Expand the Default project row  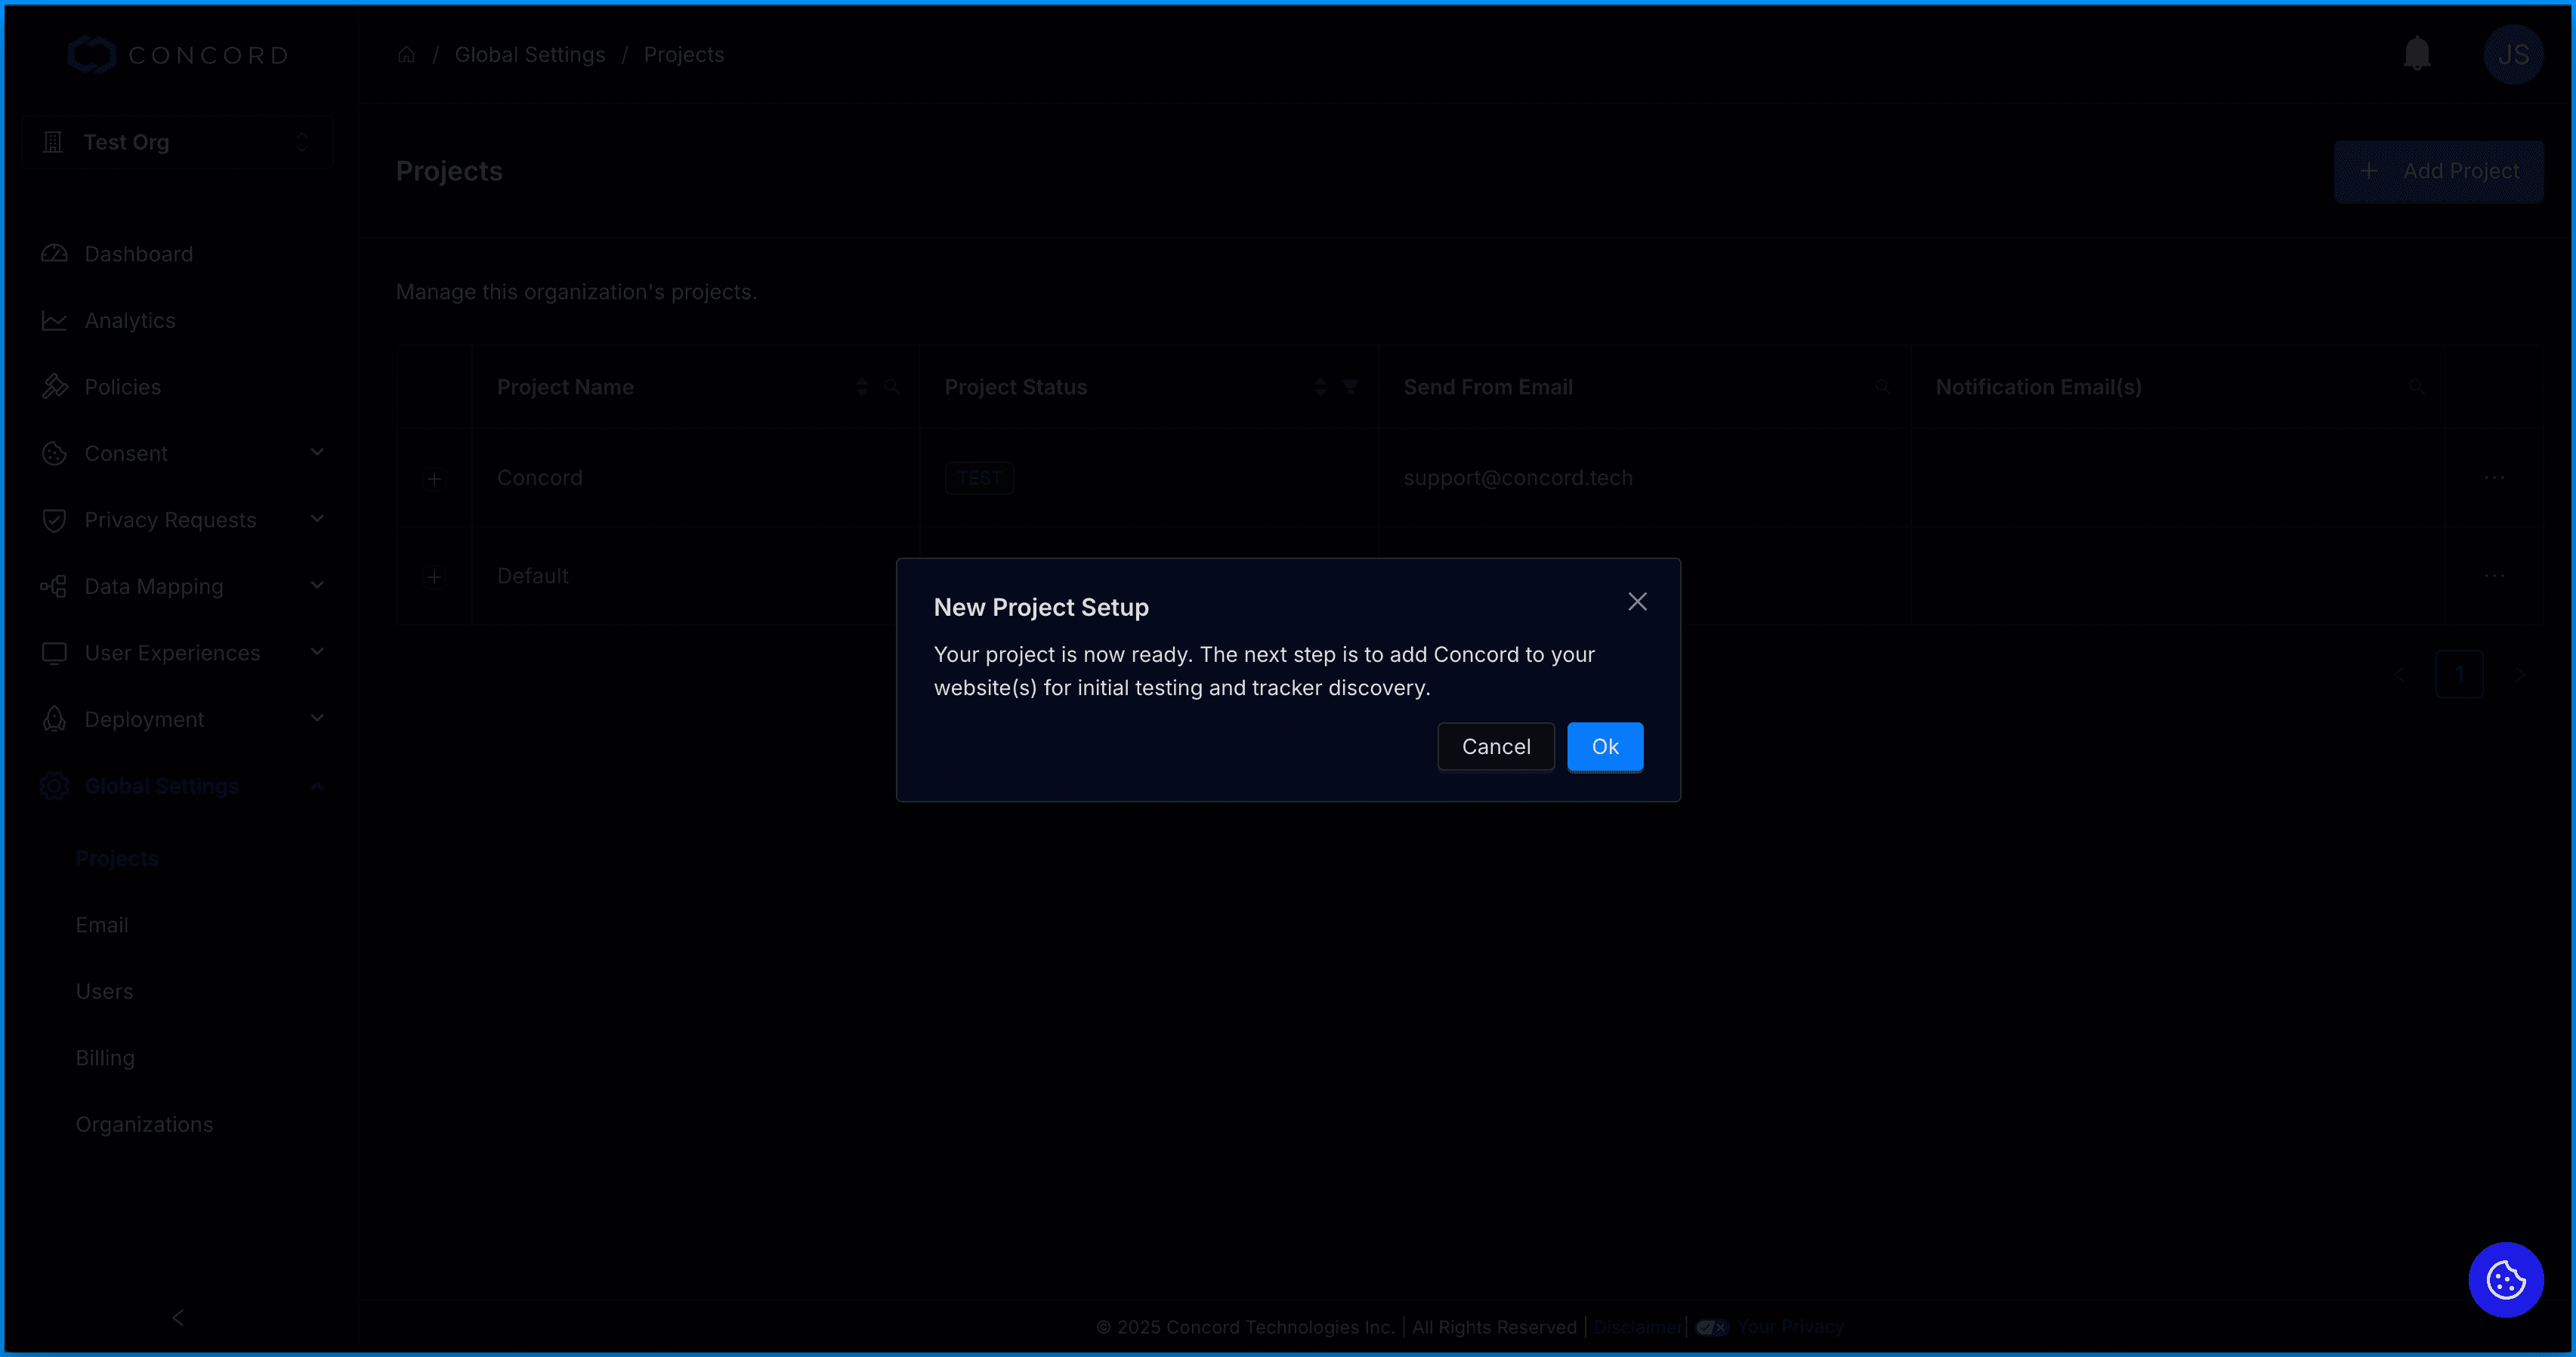434,577
